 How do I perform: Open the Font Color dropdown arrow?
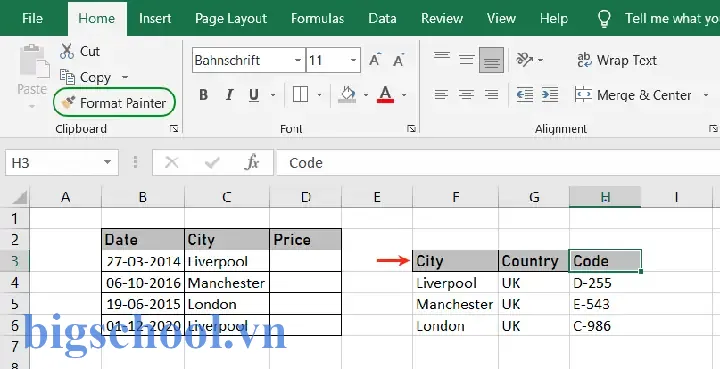pos(404,95)
